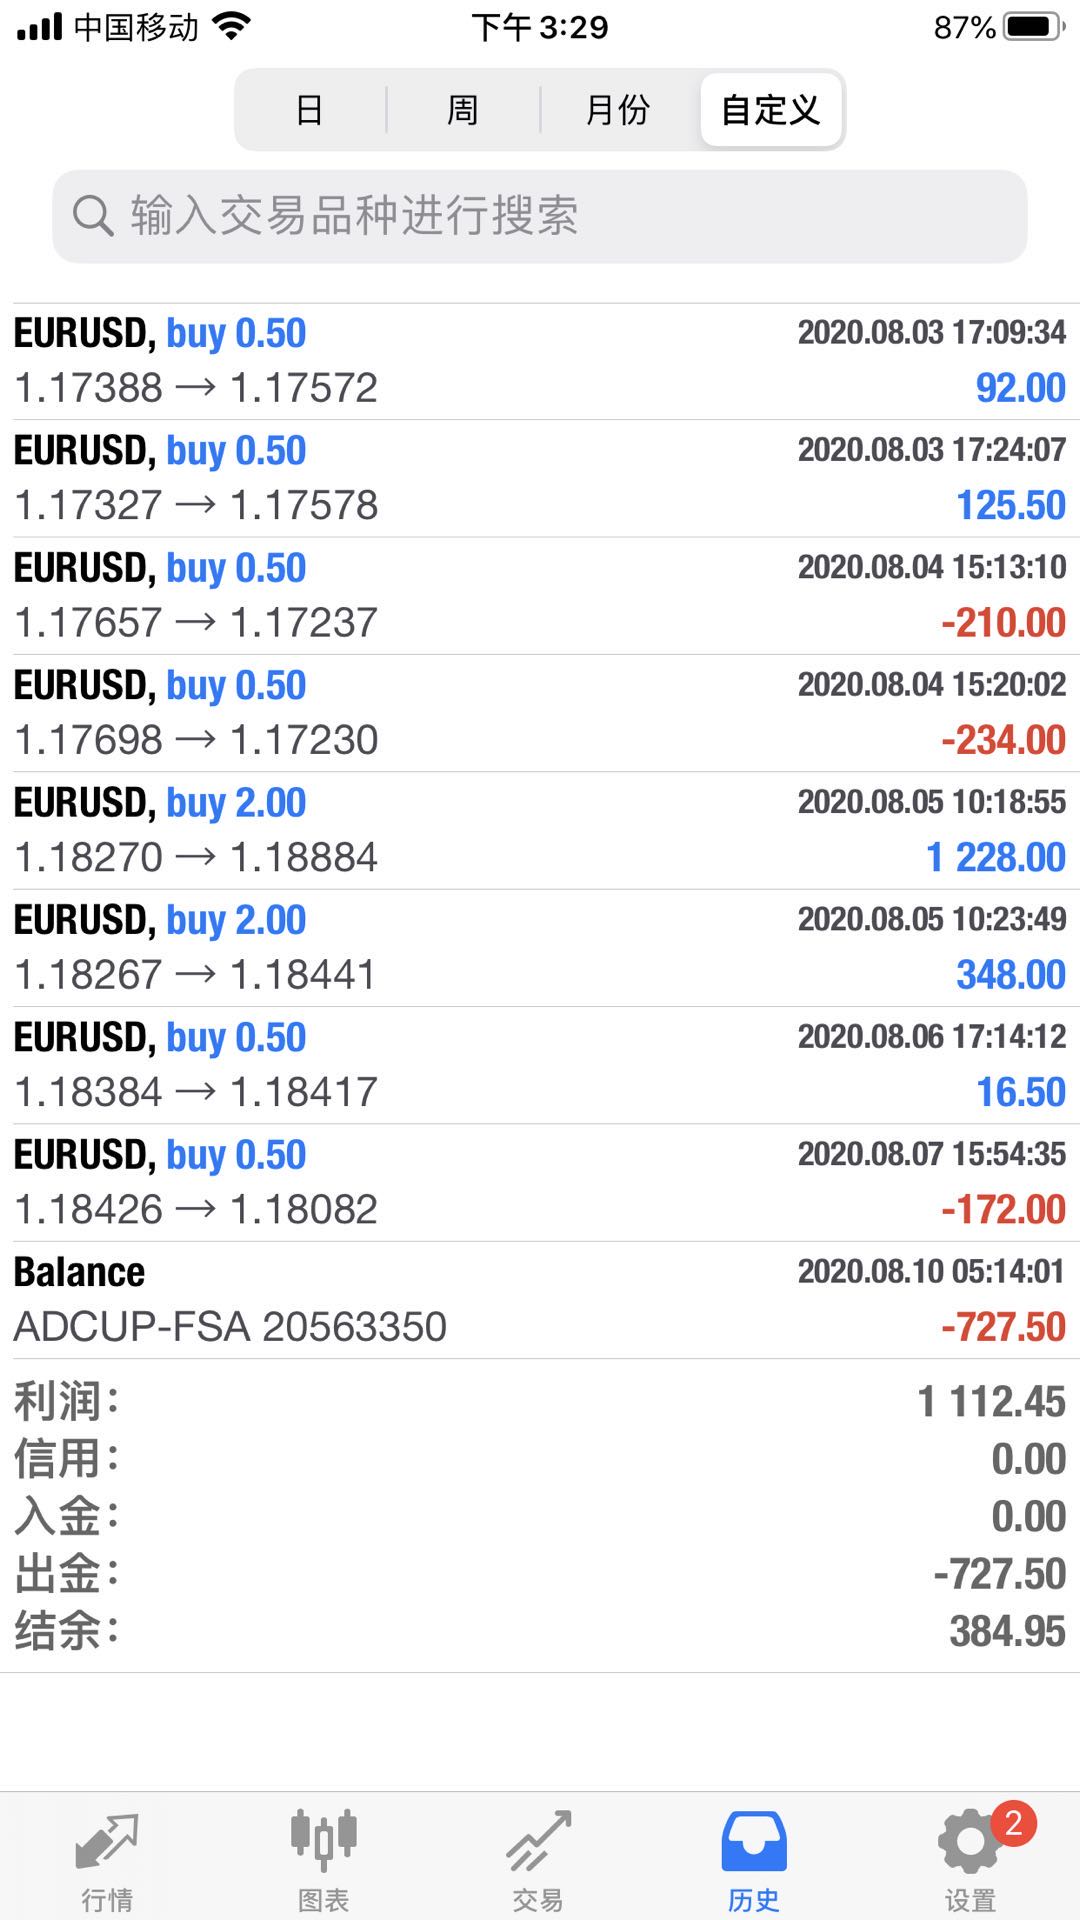Open the Trade (交易) trend icon
The height and width of the screenshot is (1920, 1080).
pos(538,1842)
